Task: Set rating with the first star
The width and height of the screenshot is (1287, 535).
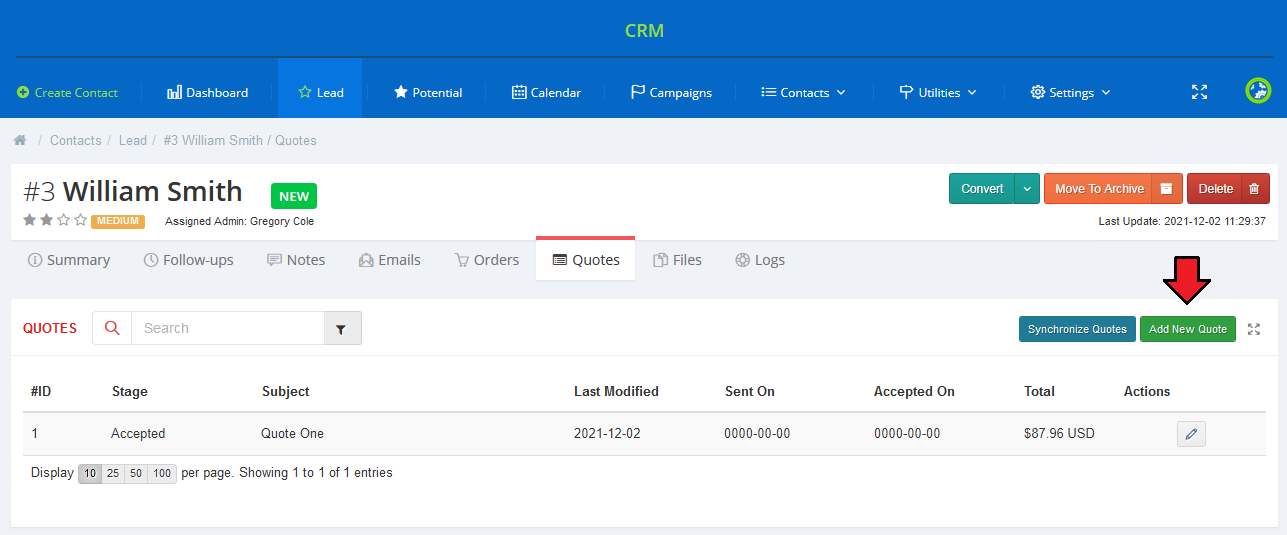Action: pos(30,220)
